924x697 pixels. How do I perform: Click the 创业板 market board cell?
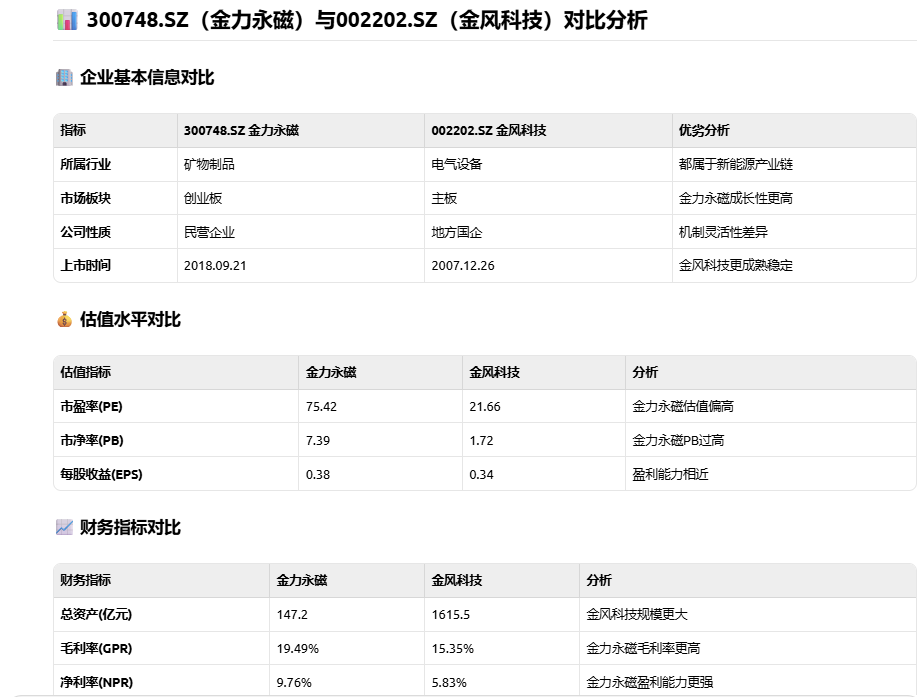point(203,198)
